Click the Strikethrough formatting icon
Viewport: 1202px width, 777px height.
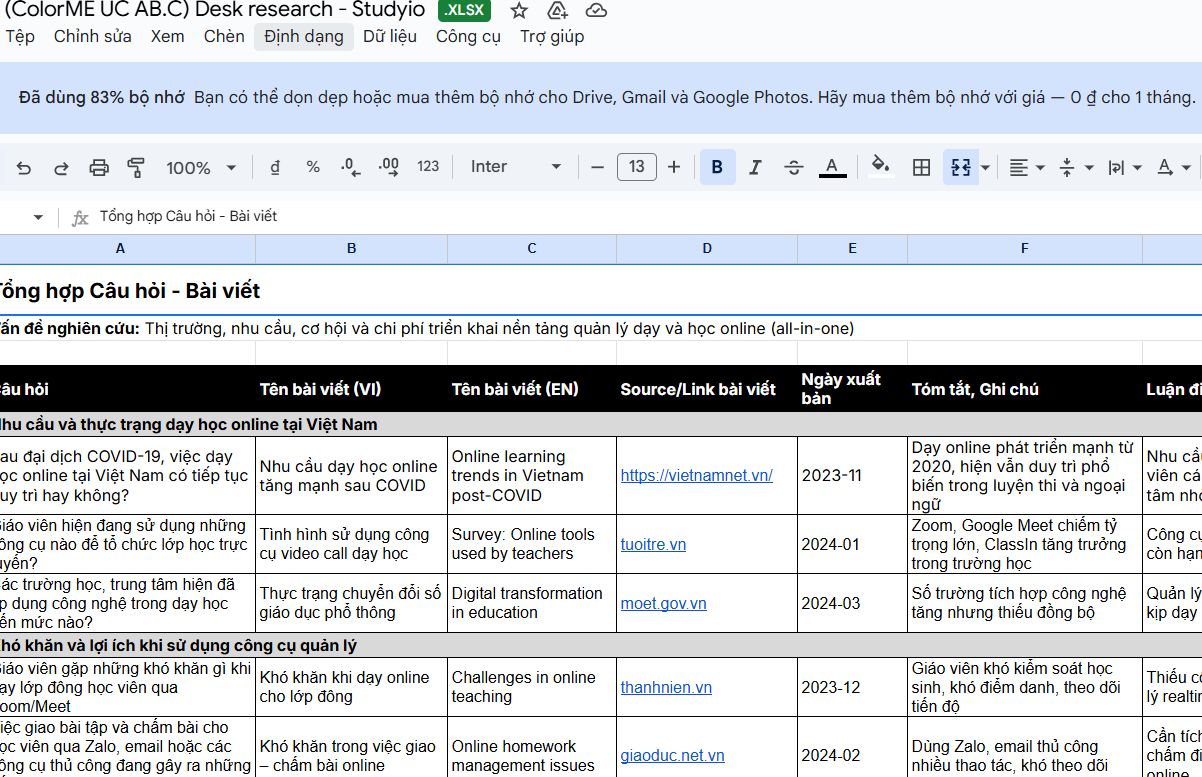tap(794, 167)
